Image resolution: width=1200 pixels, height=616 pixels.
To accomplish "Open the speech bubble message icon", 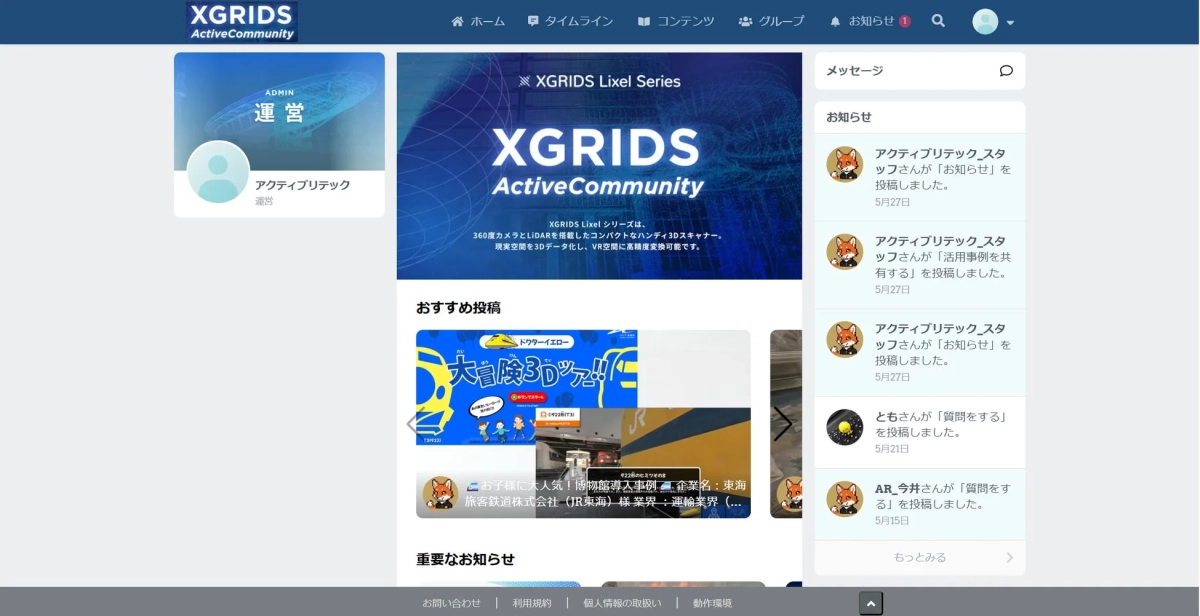I will [1006, 71].
